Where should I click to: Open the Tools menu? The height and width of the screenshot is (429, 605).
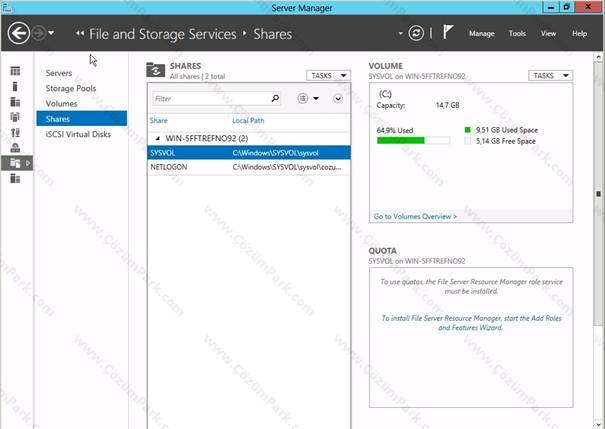517,34
